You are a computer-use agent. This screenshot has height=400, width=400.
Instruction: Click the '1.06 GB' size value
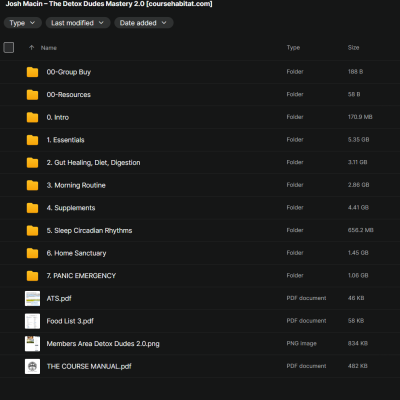click(x=358, y=276)
